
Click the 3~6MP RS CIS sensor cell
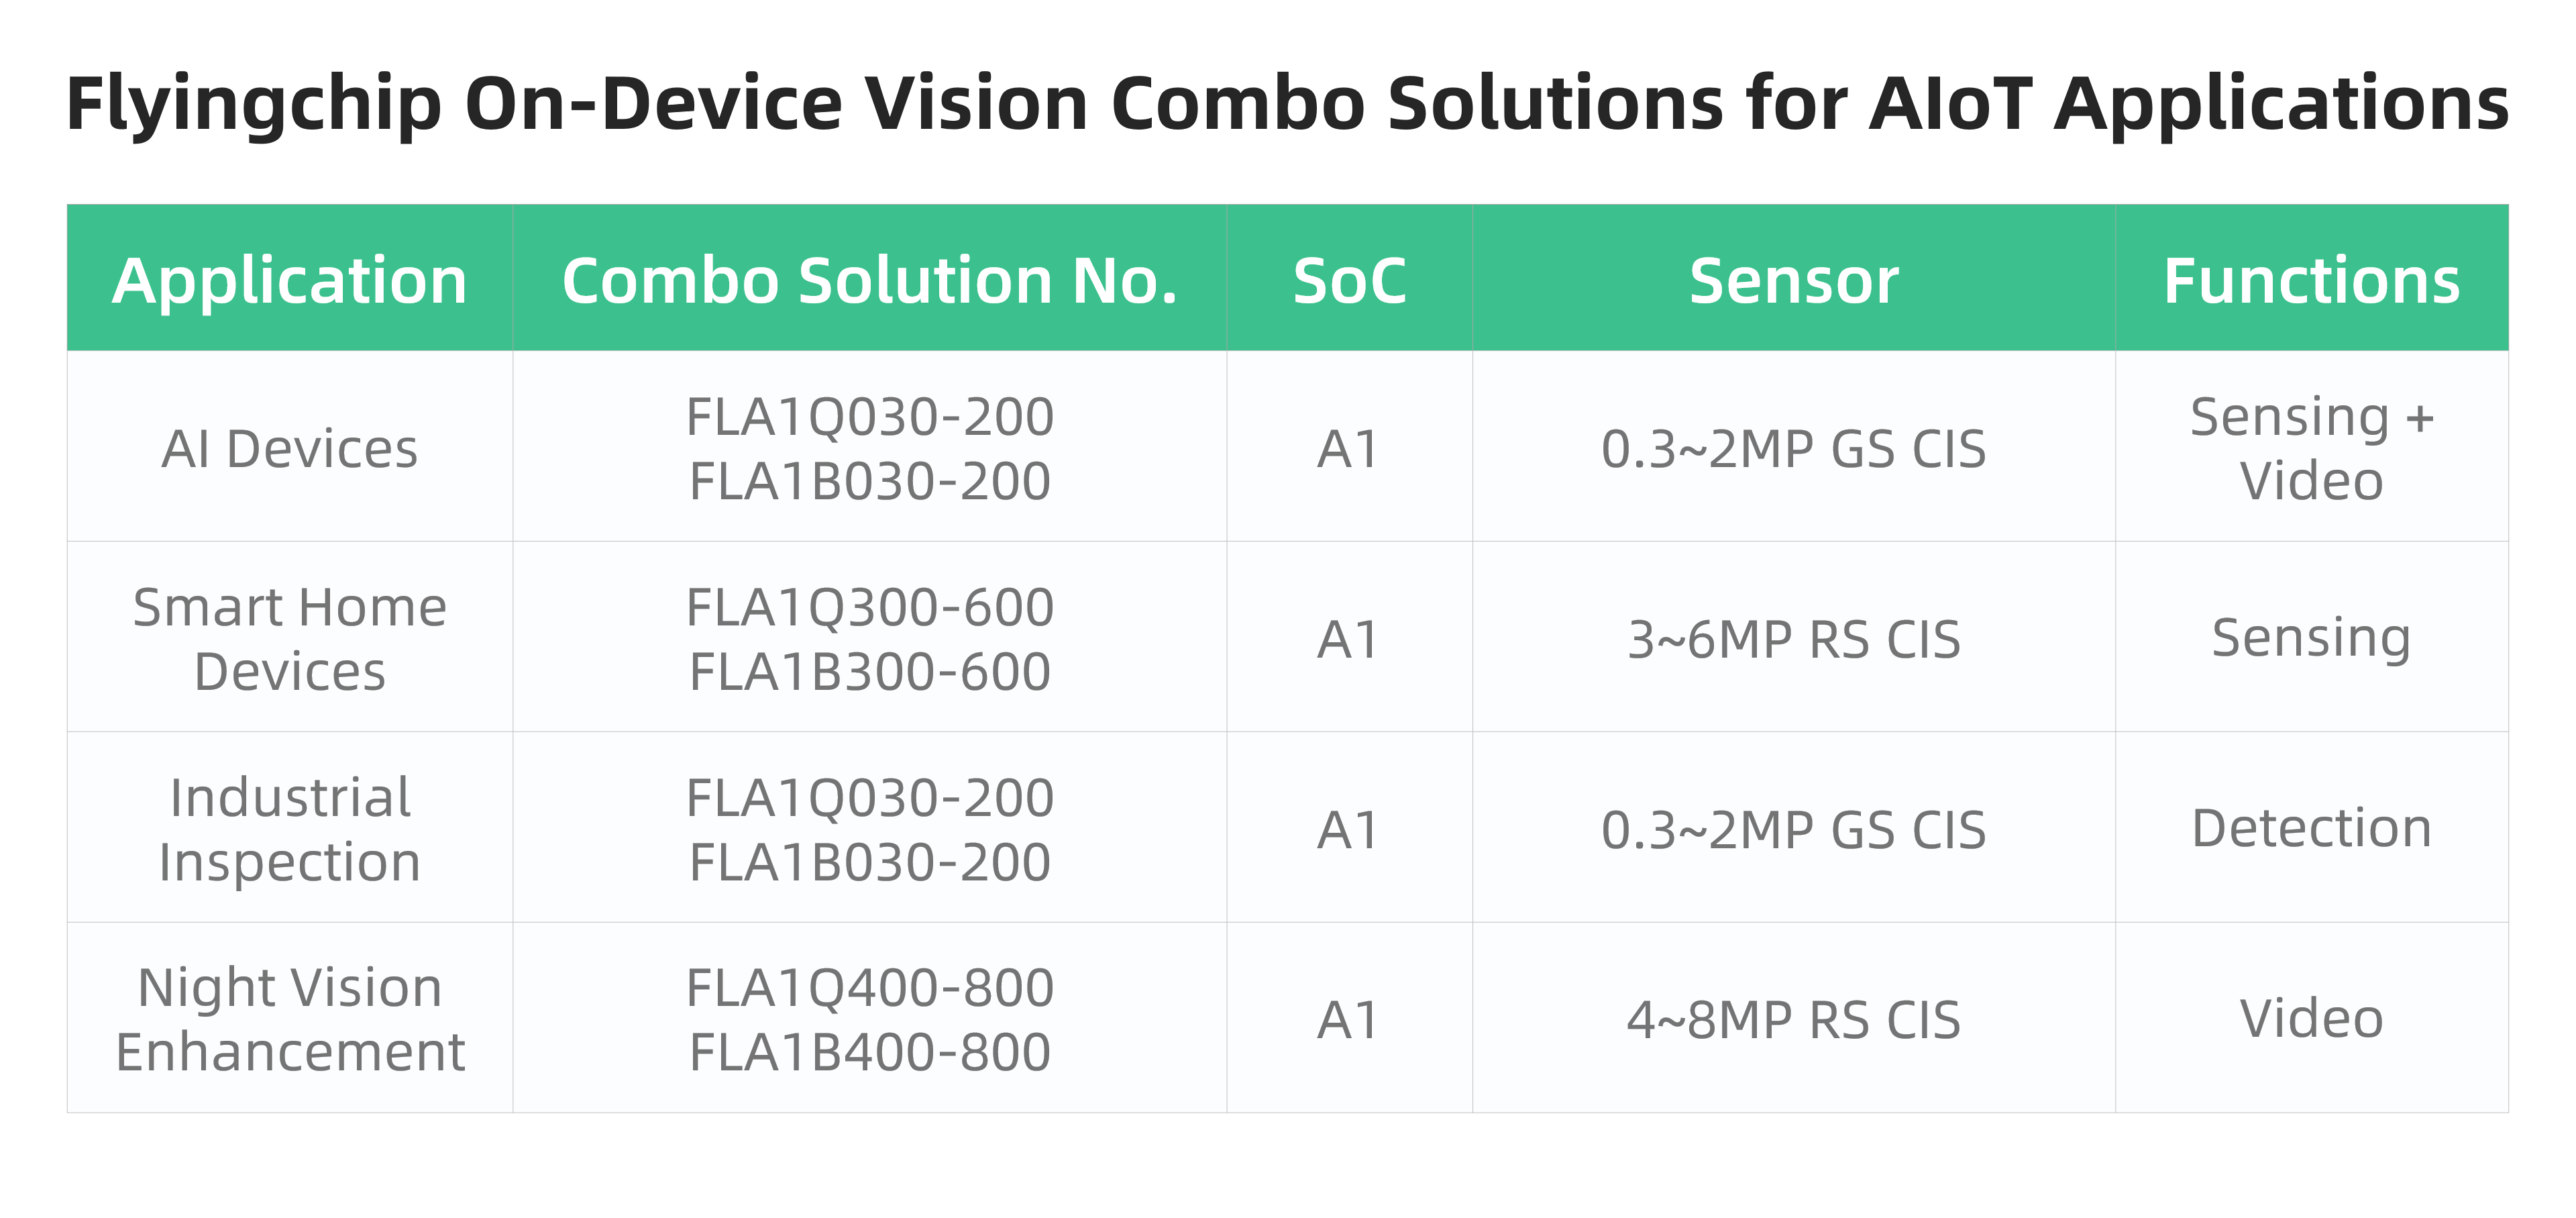[x=1794, y=637]
